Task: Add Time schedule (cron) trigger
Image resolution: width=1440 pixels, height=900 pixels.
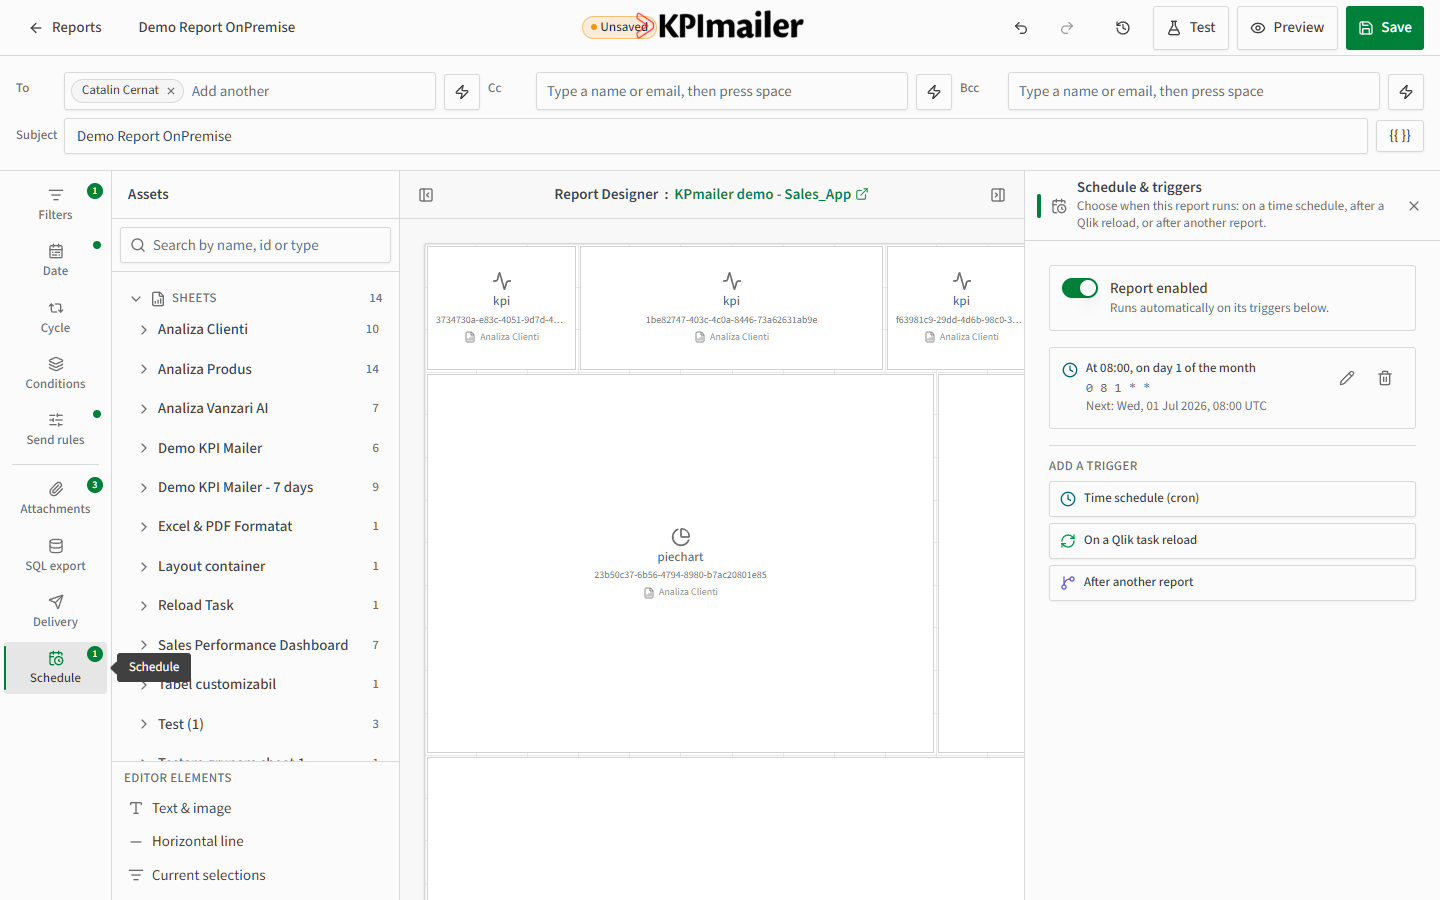Action: (1232, 498)
